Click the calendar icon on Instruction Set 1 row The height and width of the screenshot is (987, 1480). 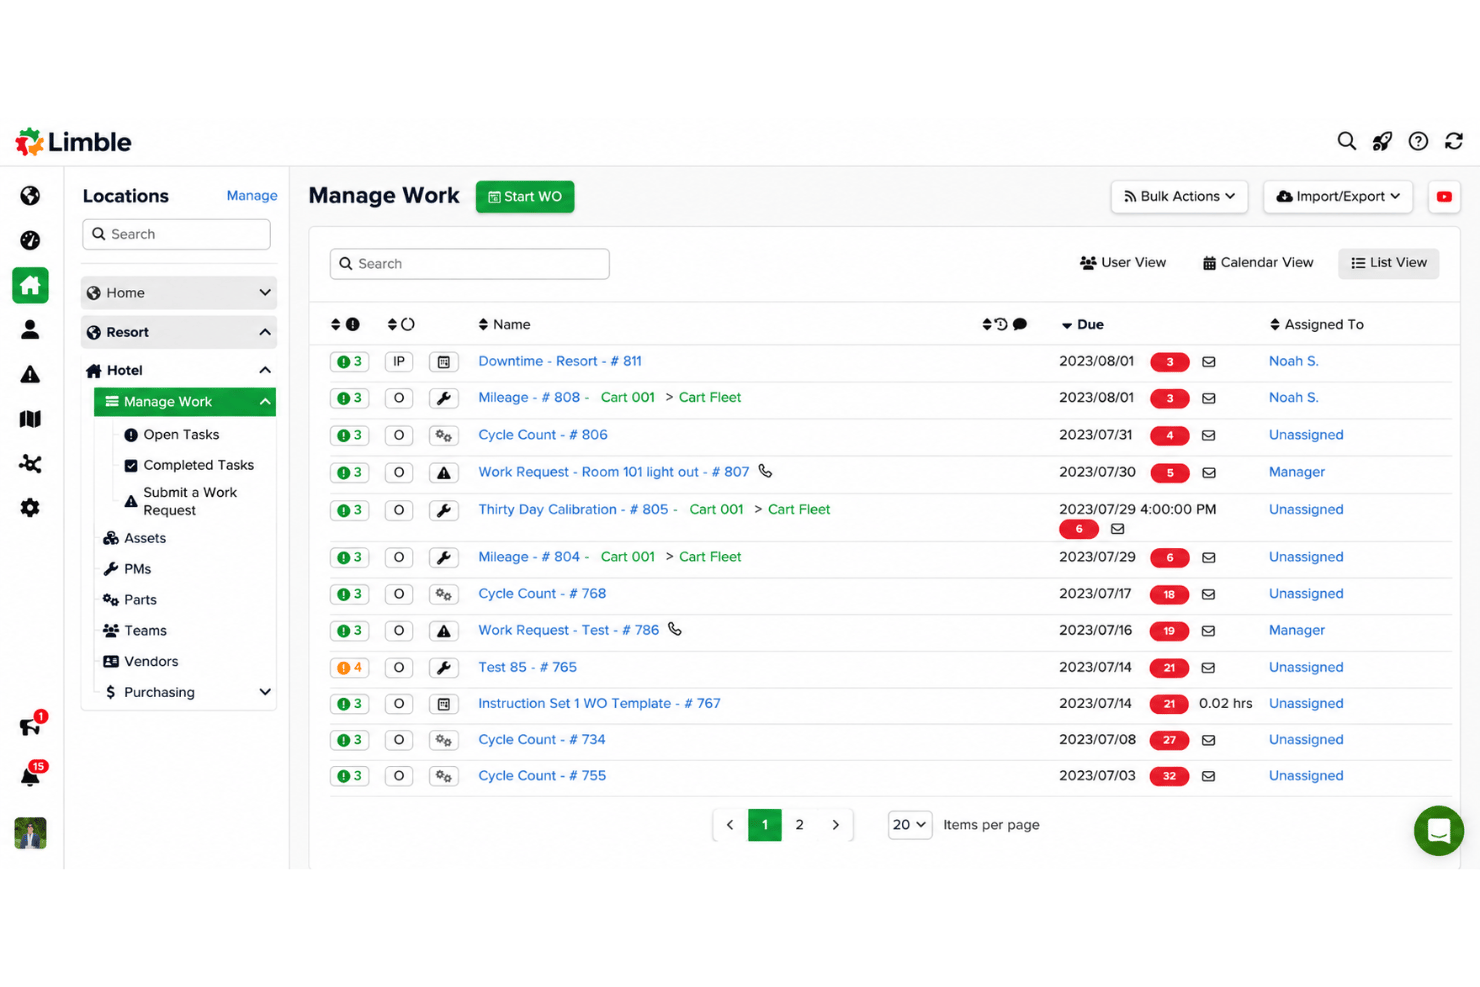coord(444,704)
